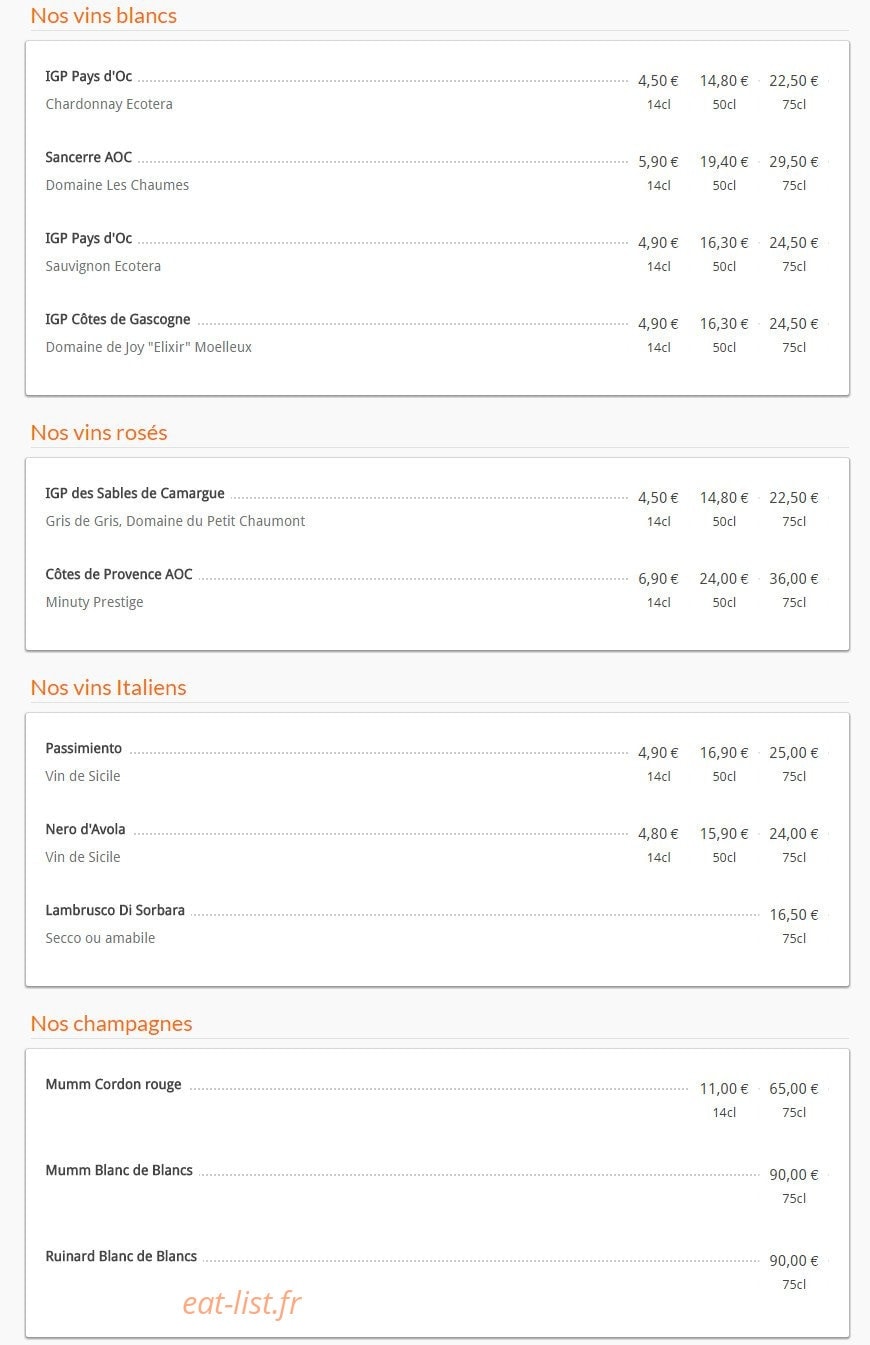The image size is (870, 1345).
Task: Select IGP des Sables de Camargue
Action: click(135, 494)
